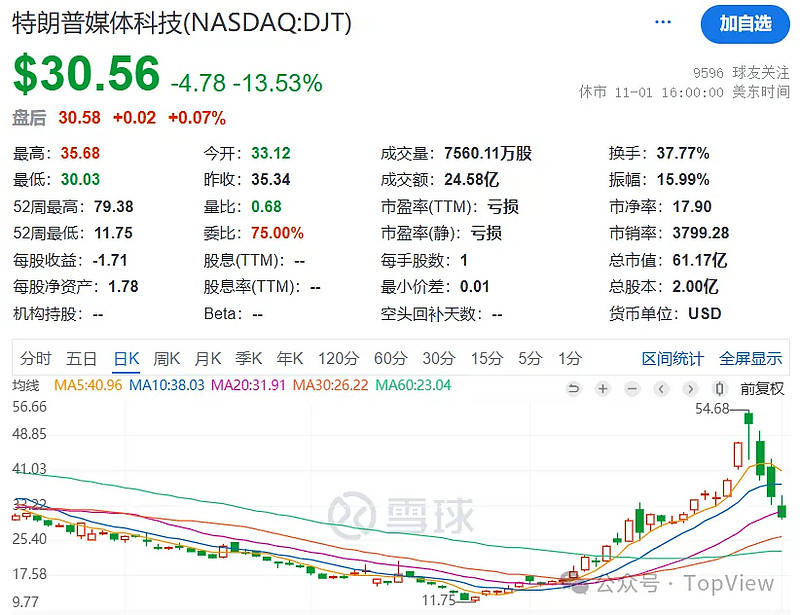Click the 市销率 value 3799.28
800x615 pixels.
point(701,233)
